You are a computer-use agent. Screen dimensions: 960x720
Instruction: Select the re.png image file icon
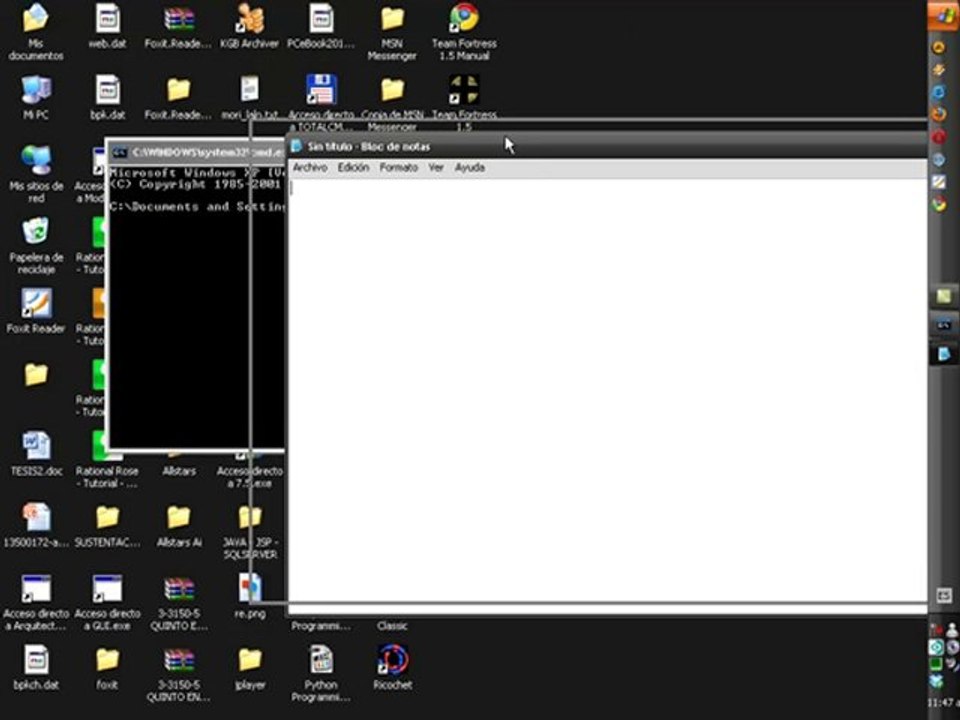coord(249,596)
